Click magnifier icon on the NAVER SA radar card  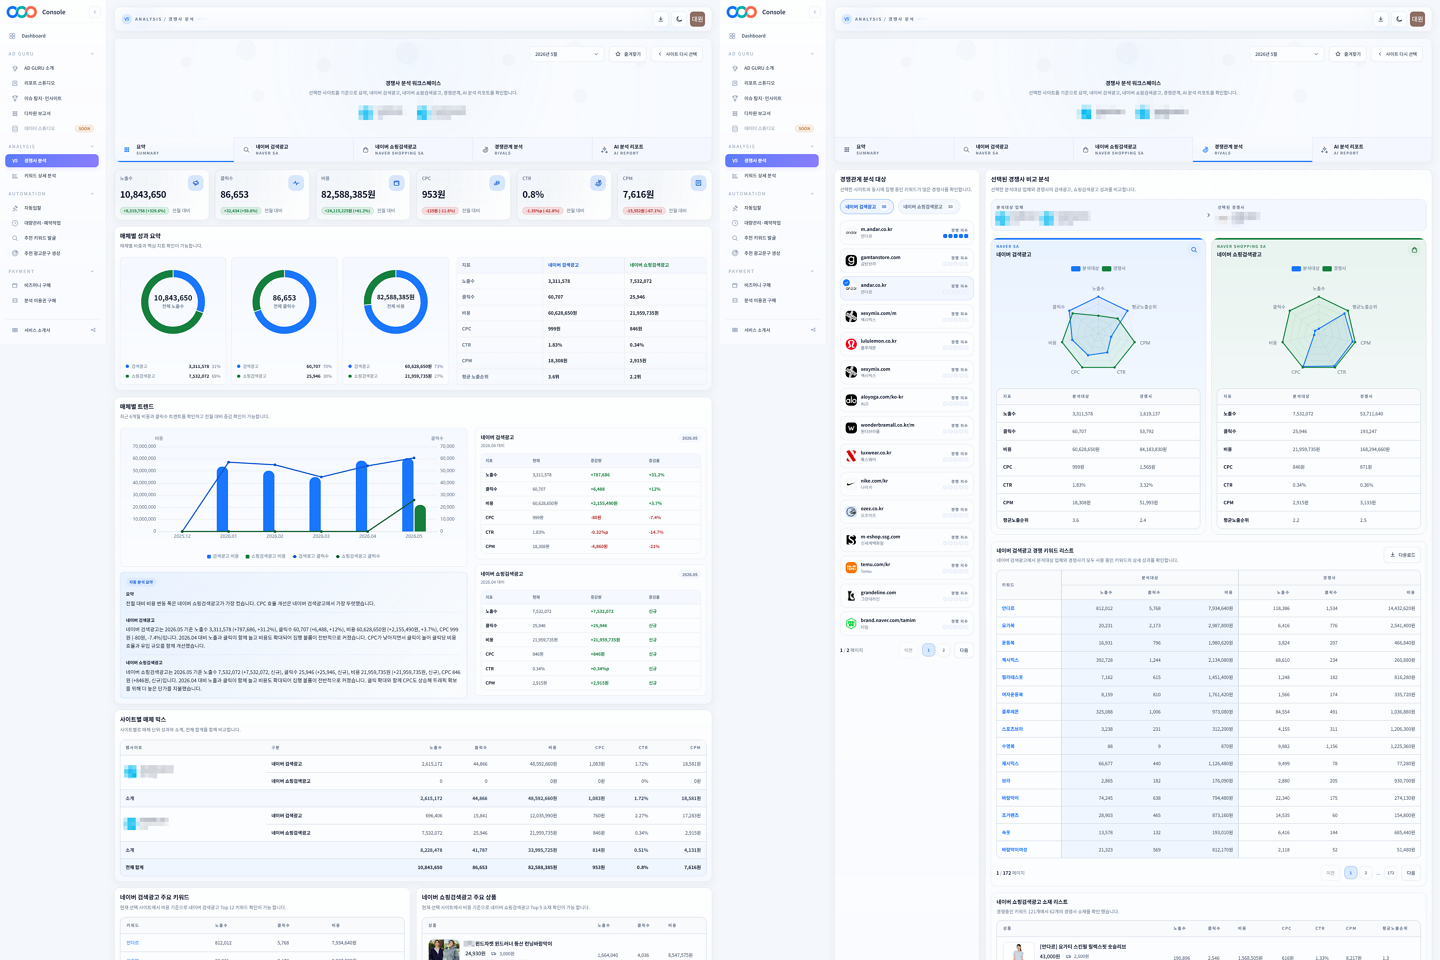[1194, 250]
